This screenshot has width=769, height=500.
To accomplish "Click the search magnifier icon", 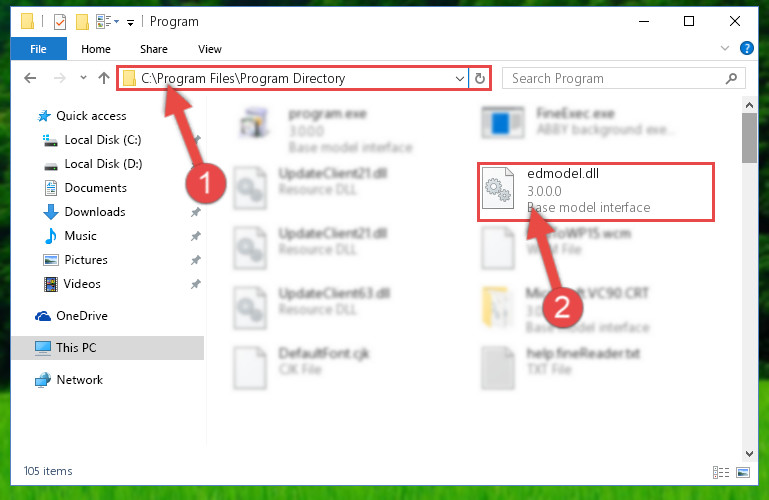I will point(731,78).
